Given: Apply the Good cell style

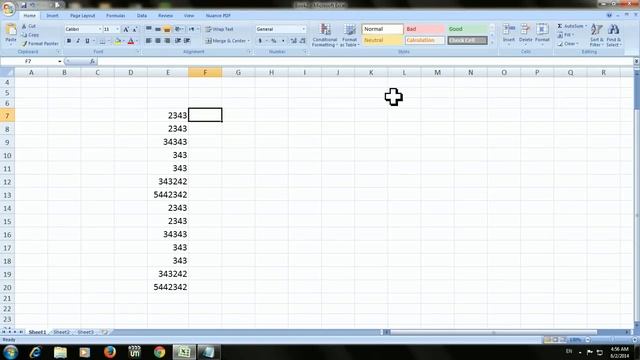Looking at the screenshot, I should [467, 29].
